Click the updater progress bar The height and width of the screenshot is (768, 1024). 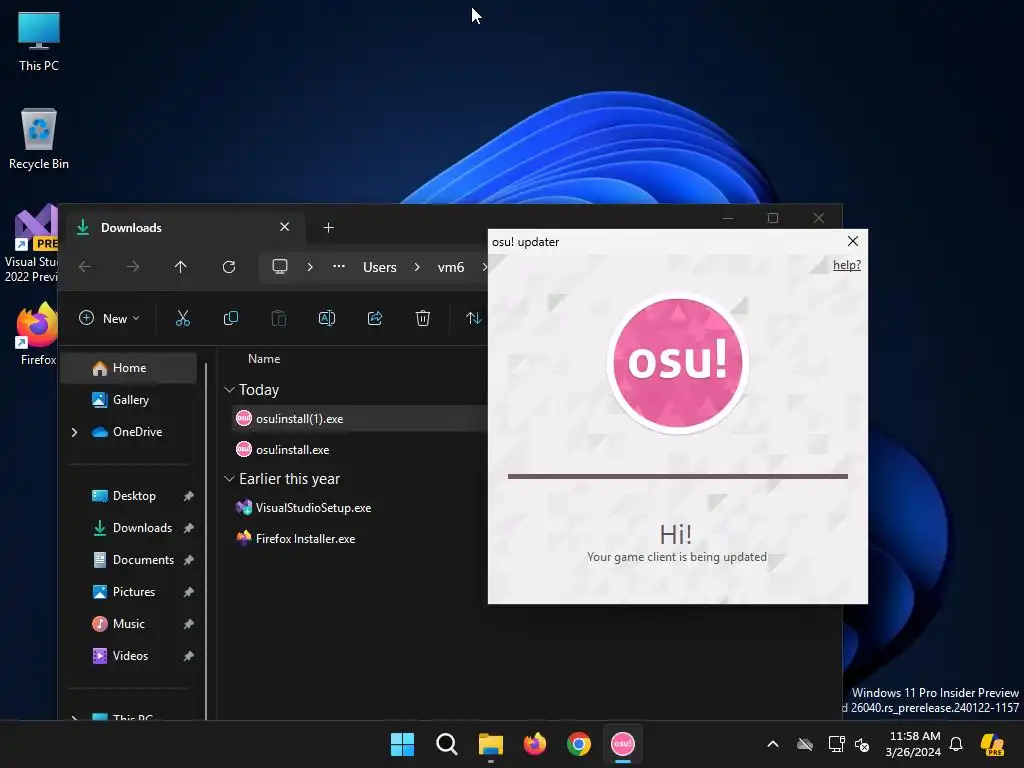pyautogui.click(x=678, y=477)
